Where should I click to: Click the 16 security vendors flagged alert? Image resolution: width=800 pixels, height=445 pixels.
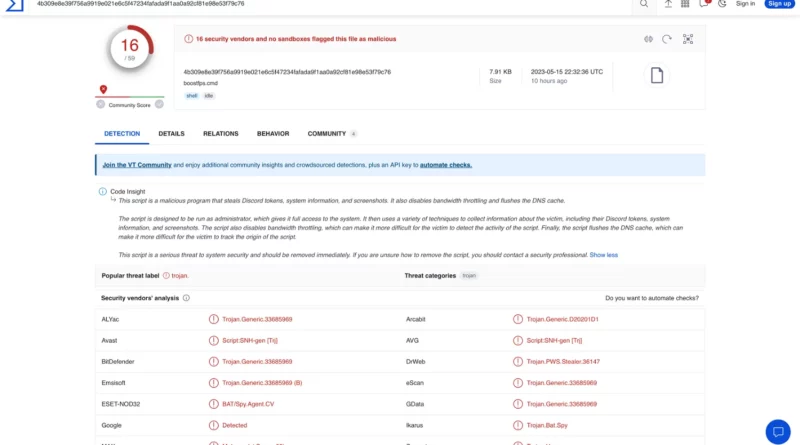[296, 39]
